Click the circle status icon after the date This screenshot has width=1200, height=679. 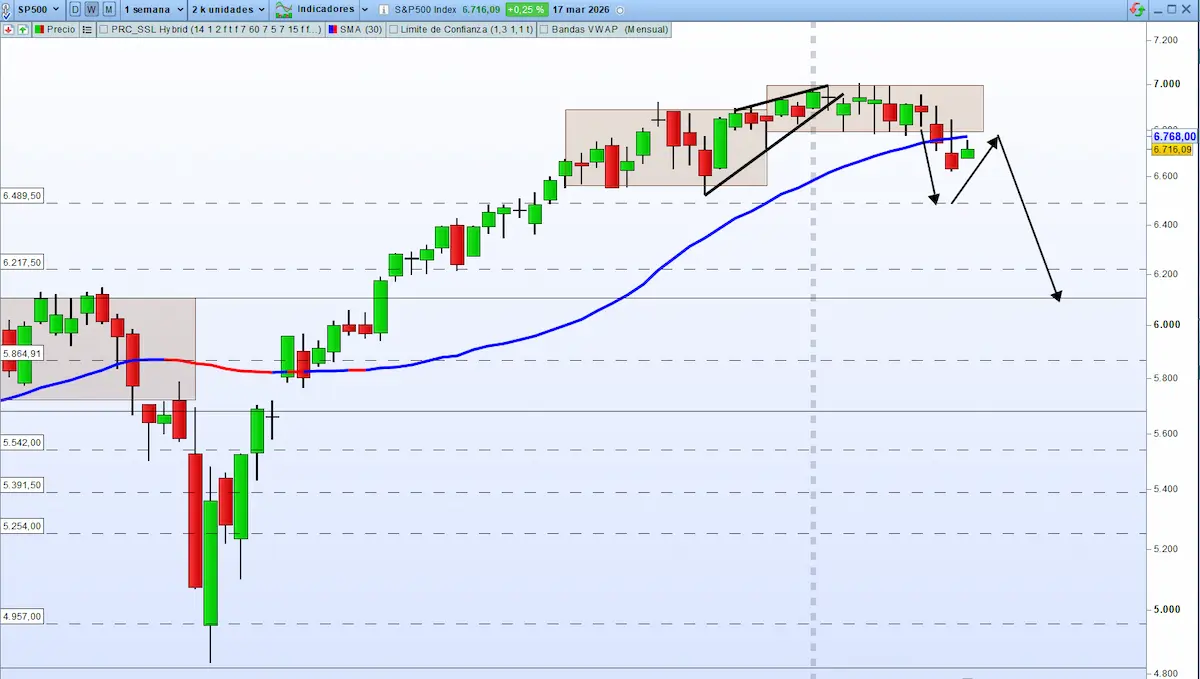(620, 9)
